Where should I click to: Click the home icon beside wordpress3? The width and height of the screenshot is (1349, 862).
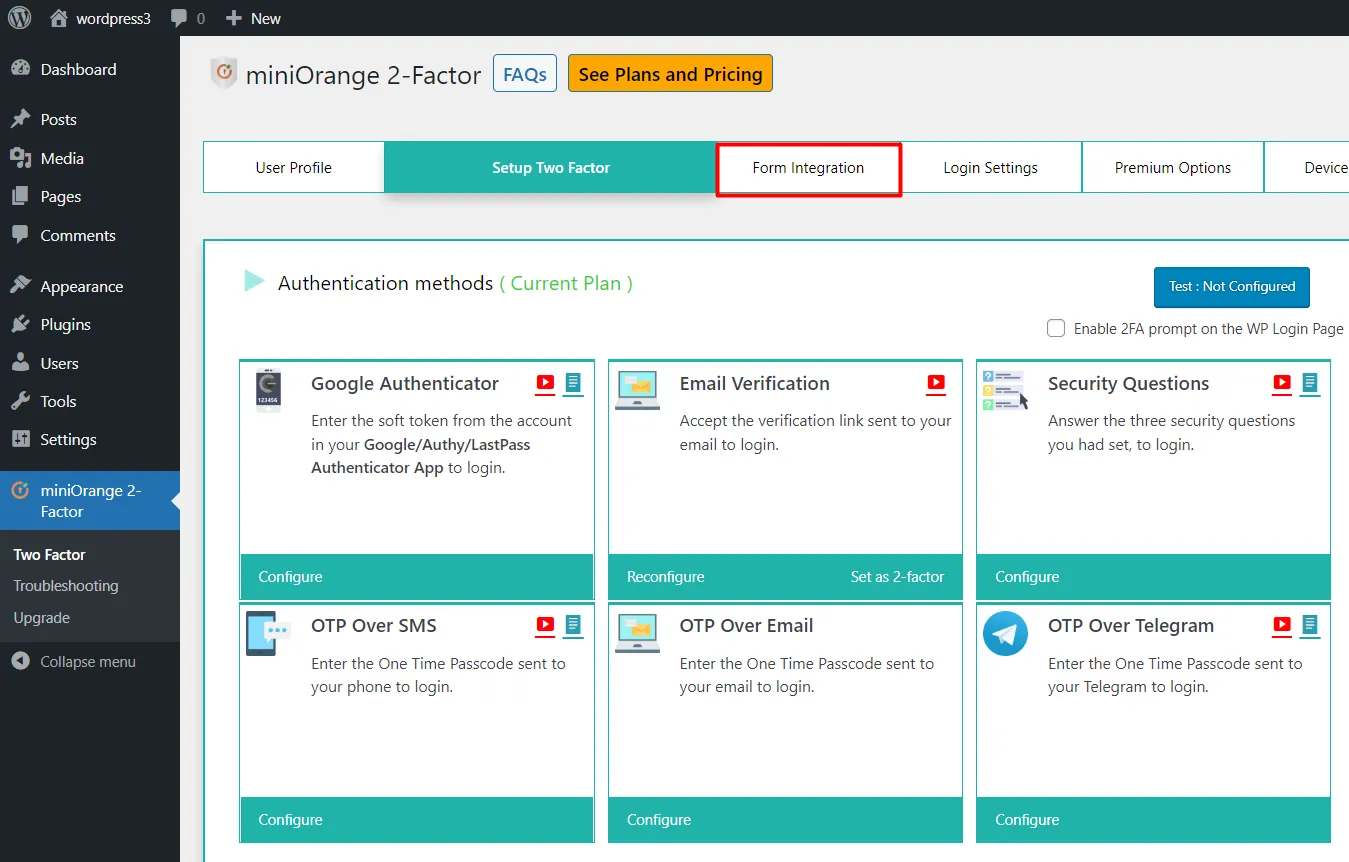59,18
